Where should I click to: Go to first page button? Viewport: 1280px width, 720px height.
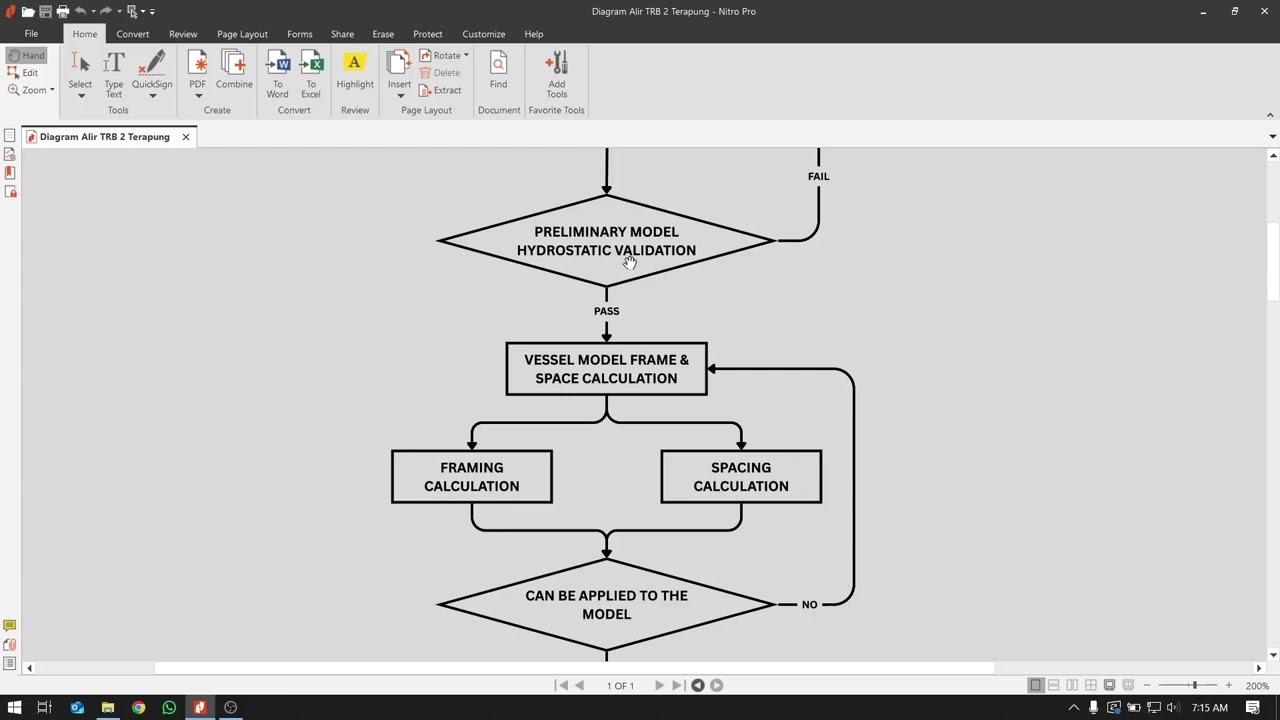pyautogui.click(x=562, y=685)
